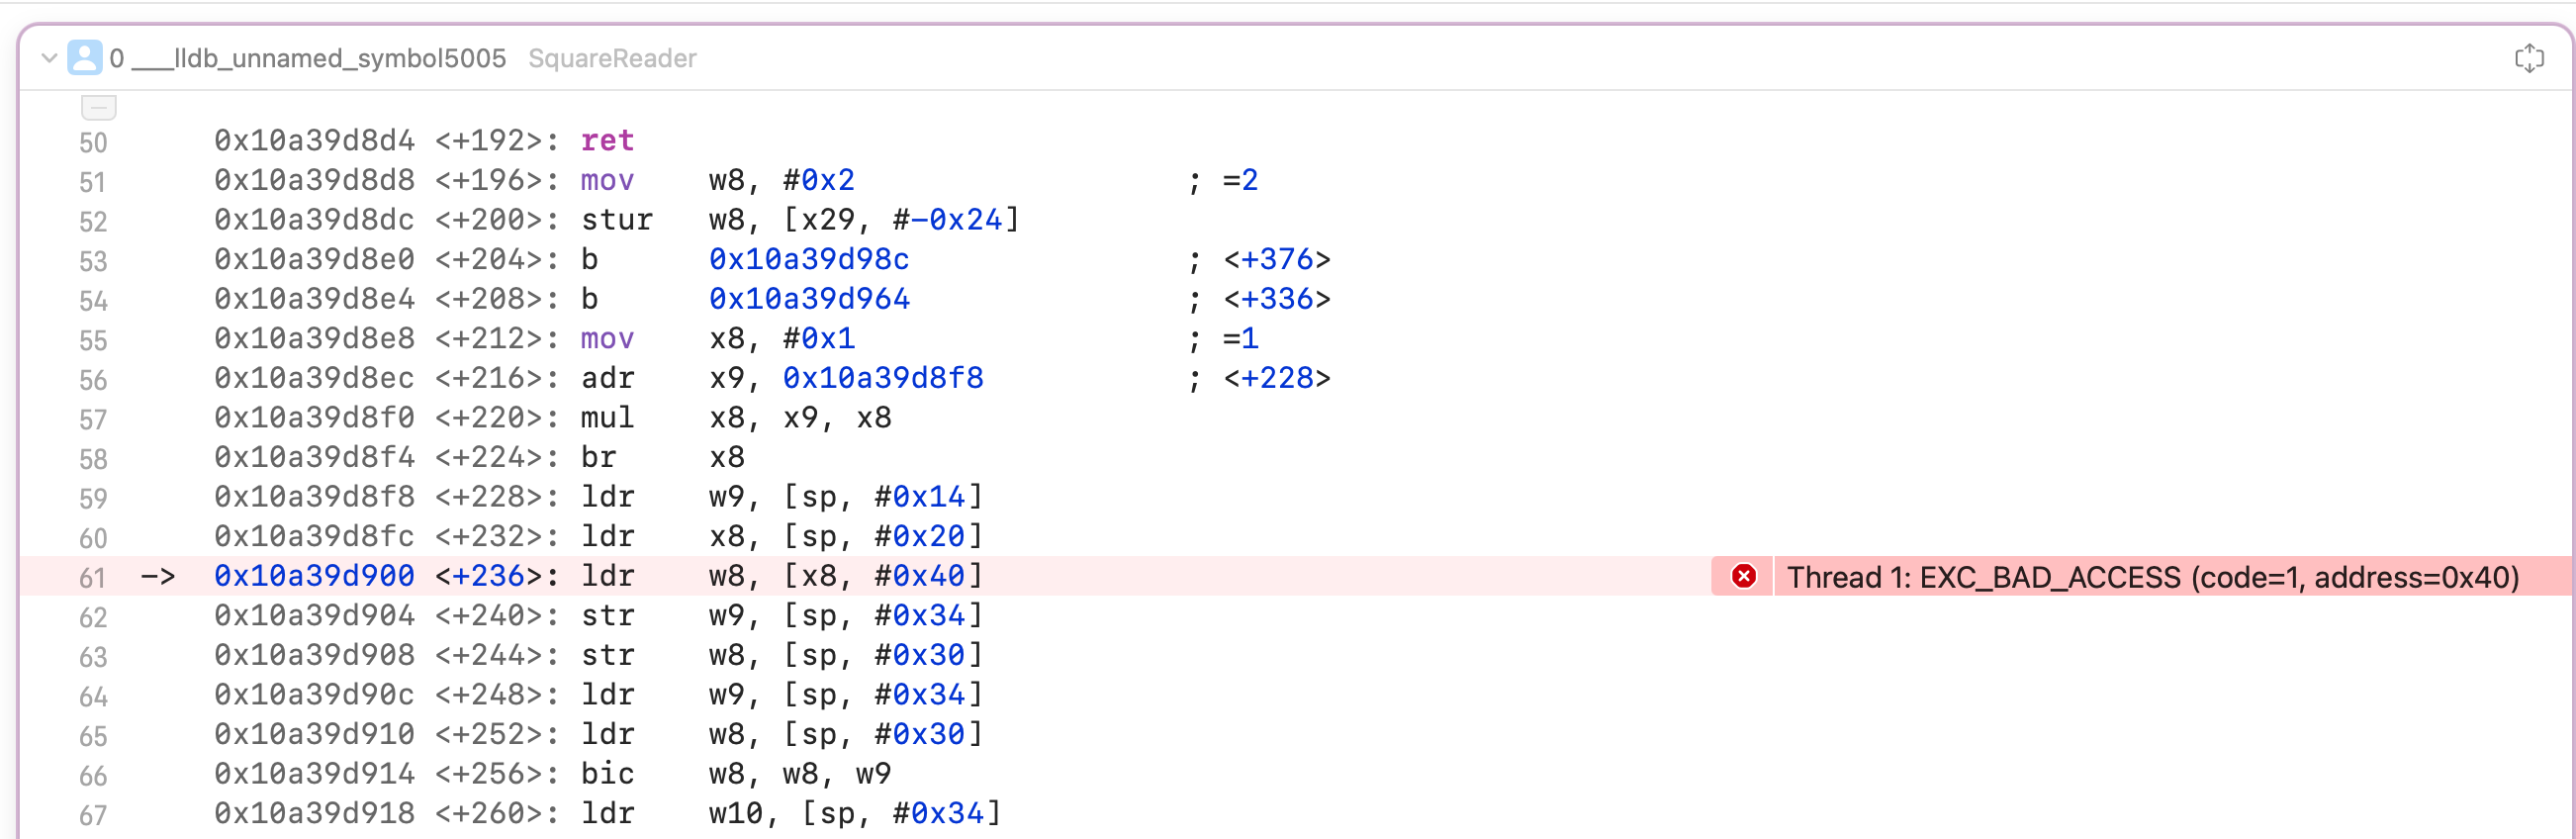The image size is (2576, 839).
Task: Click line number 67 in the gutter
Action: coord(93,815)
